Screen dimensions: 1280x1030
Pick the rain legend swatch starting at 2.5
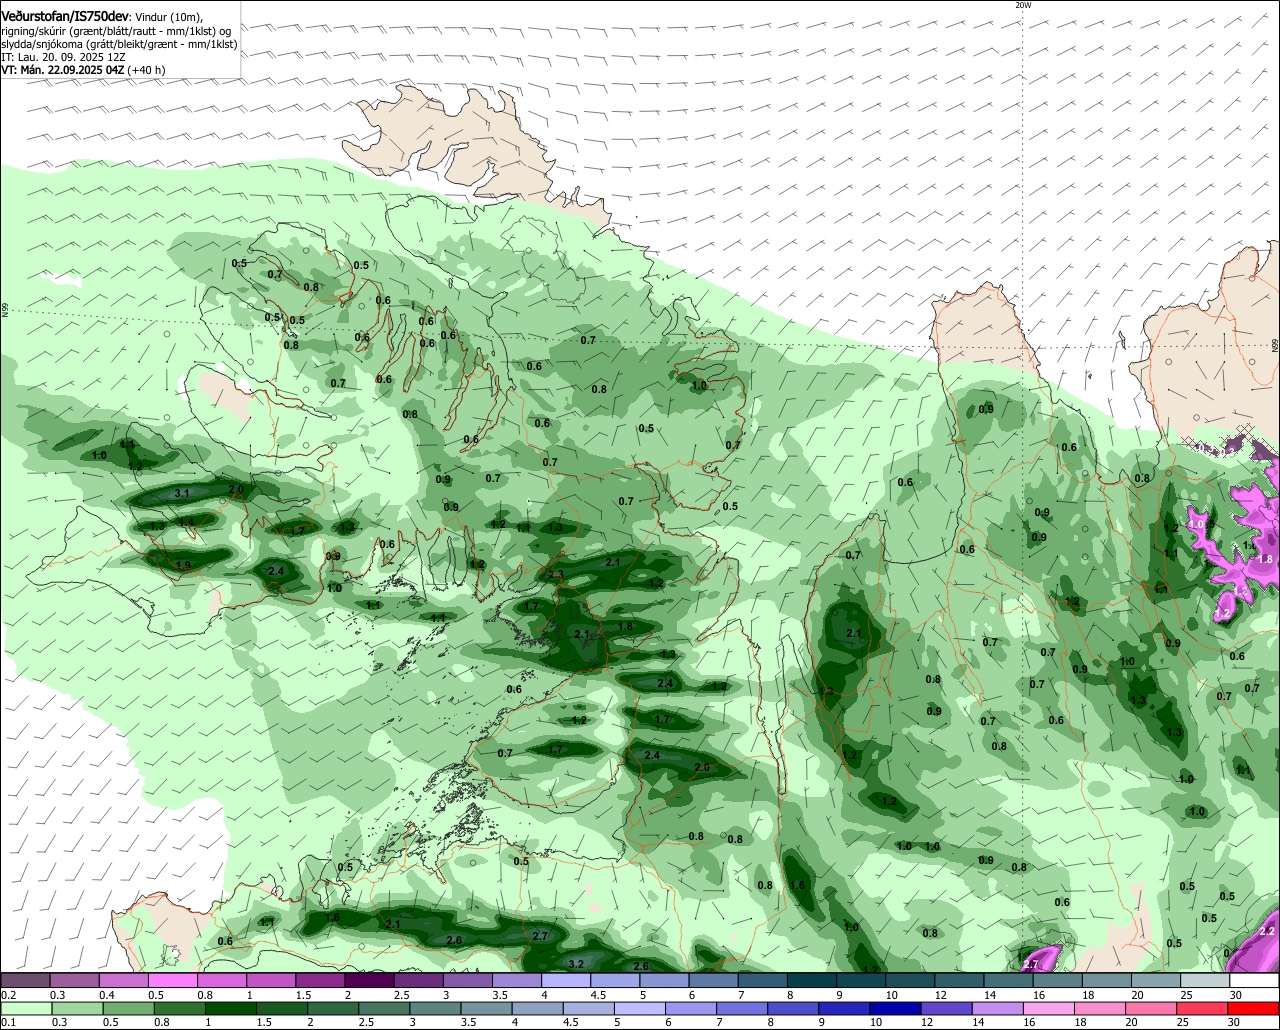tap(385, 1009)
